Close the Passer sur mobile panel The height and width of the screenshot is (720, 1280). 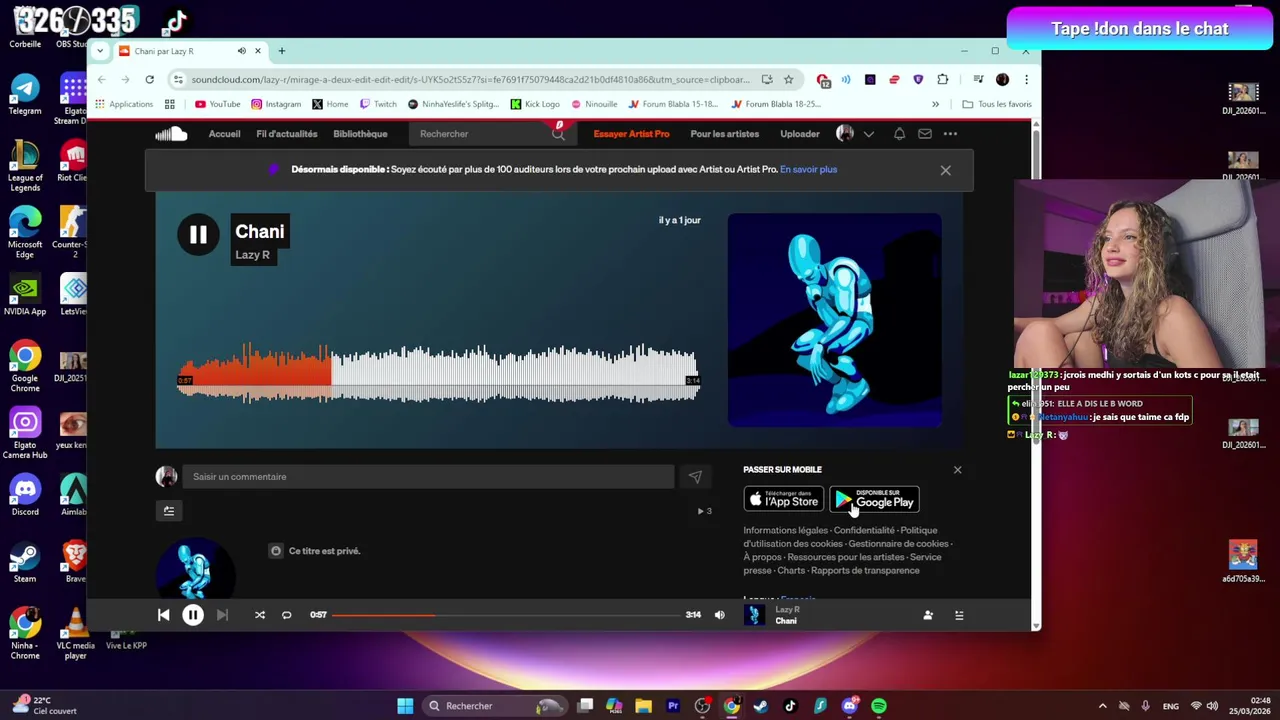pyautogui.click(x=957, y=470)
